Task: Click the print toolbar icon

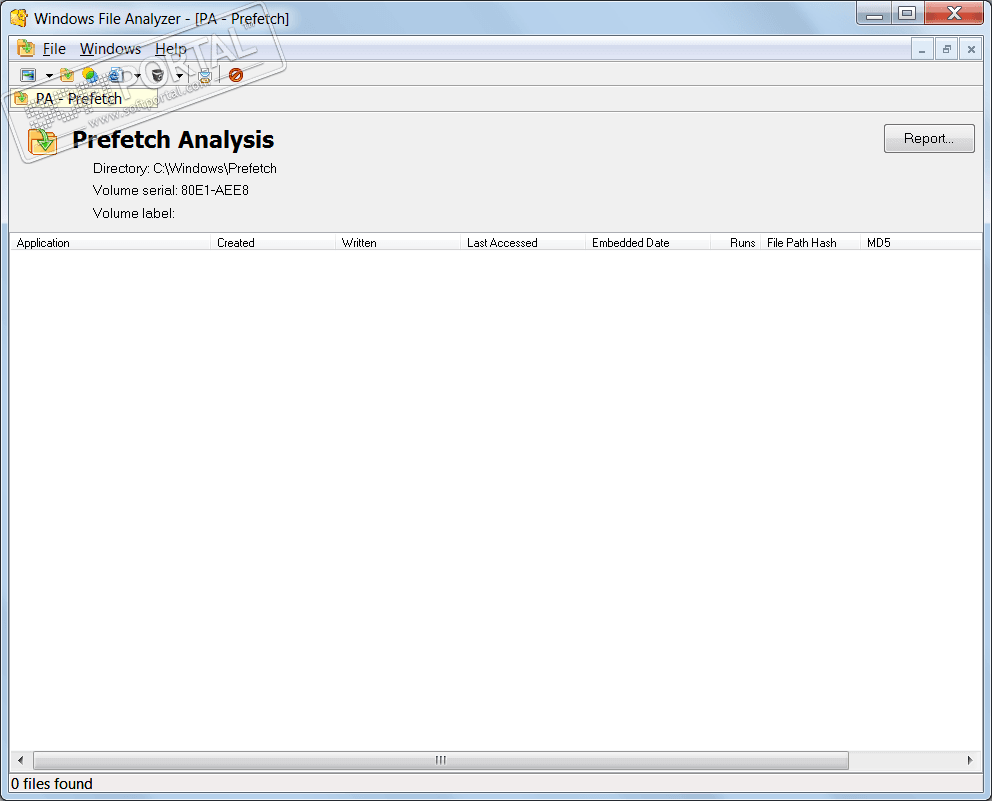Action: 204,75
